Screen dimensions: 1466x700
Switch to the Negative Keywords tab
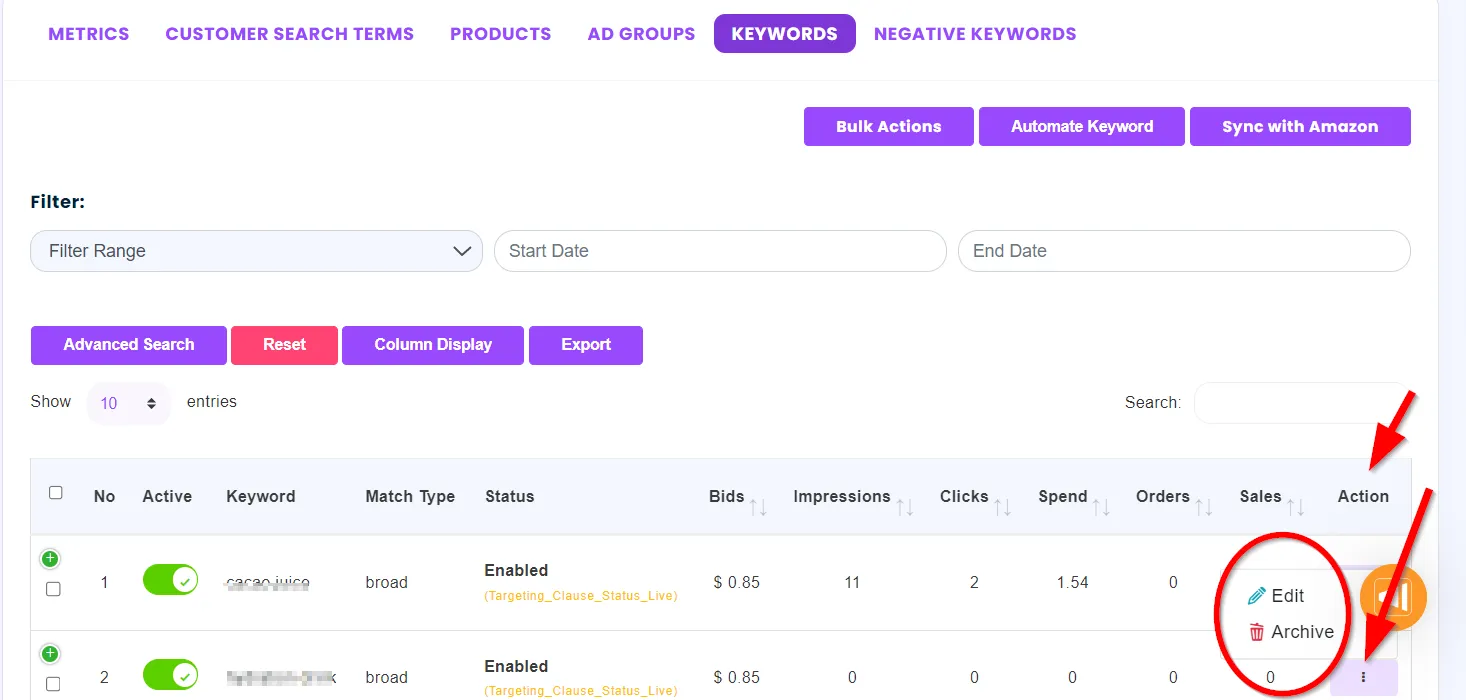(x=974, y=34)
